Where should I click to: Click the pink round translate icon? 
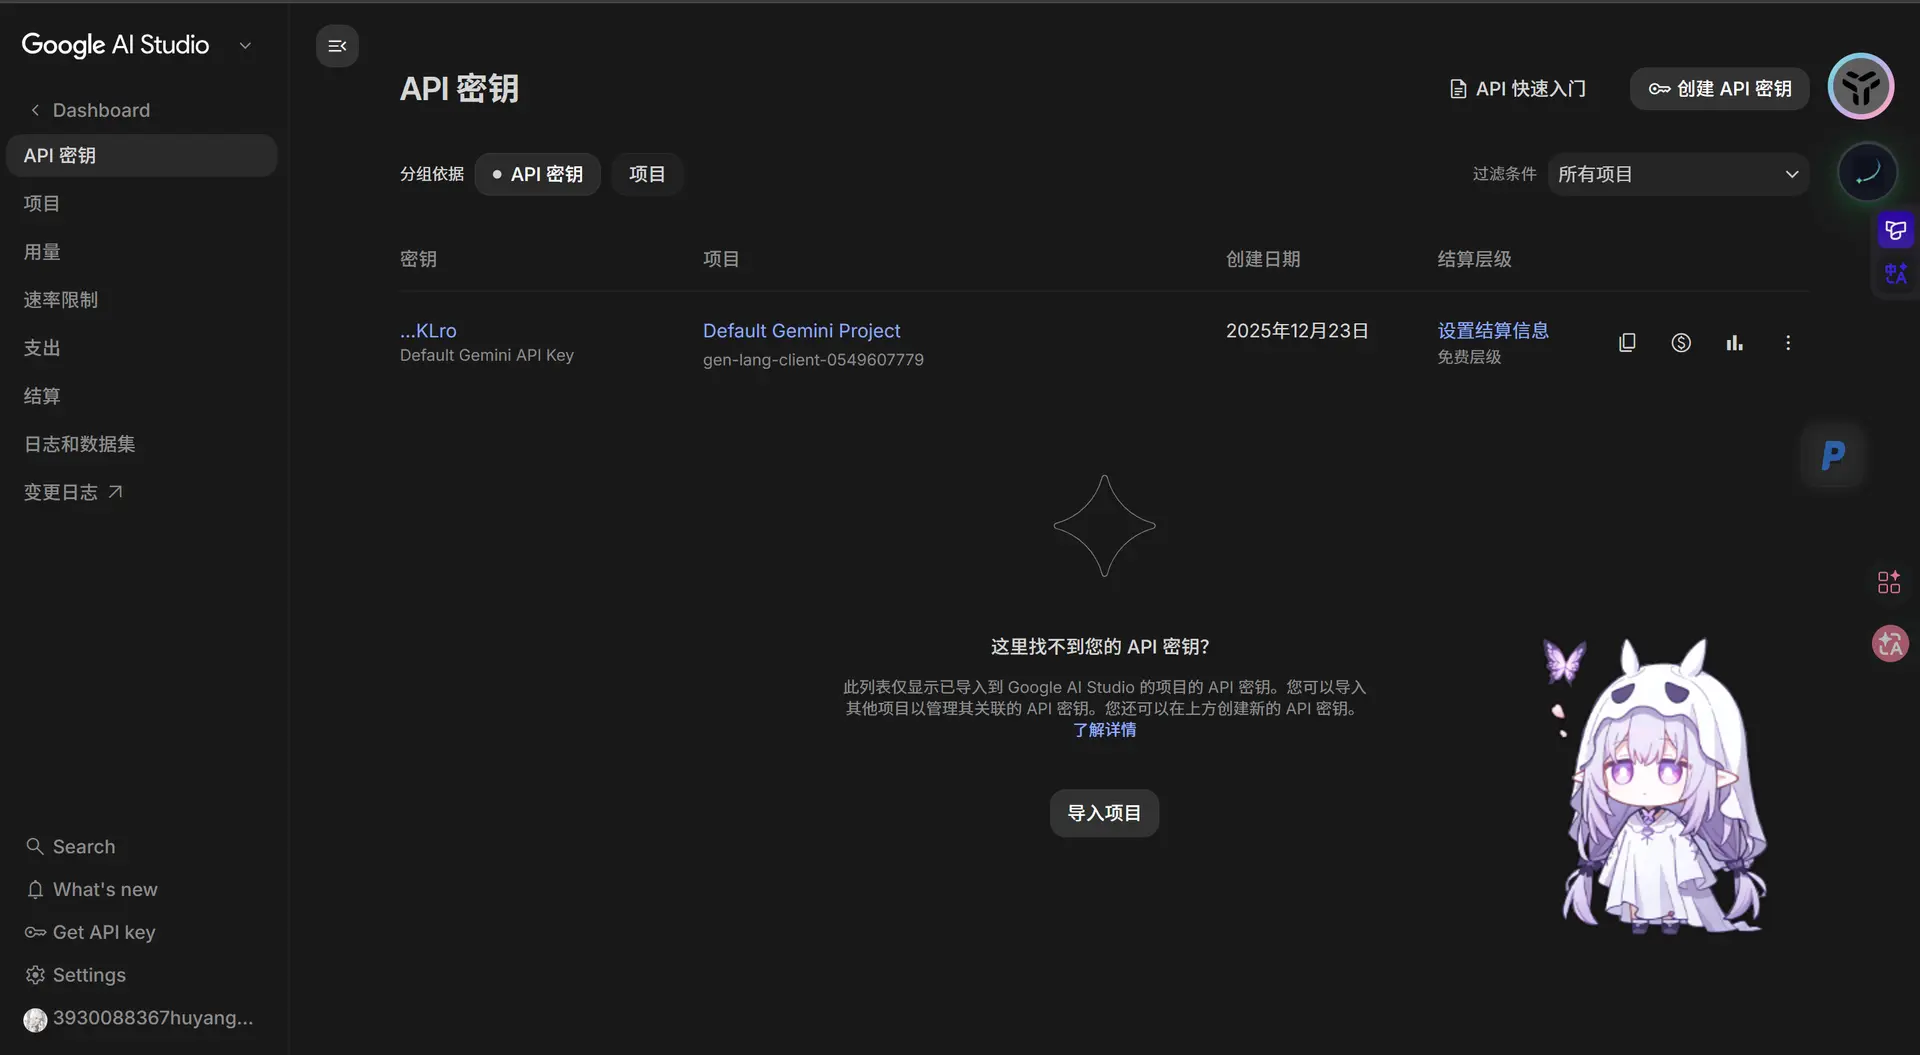(1890, 643)
